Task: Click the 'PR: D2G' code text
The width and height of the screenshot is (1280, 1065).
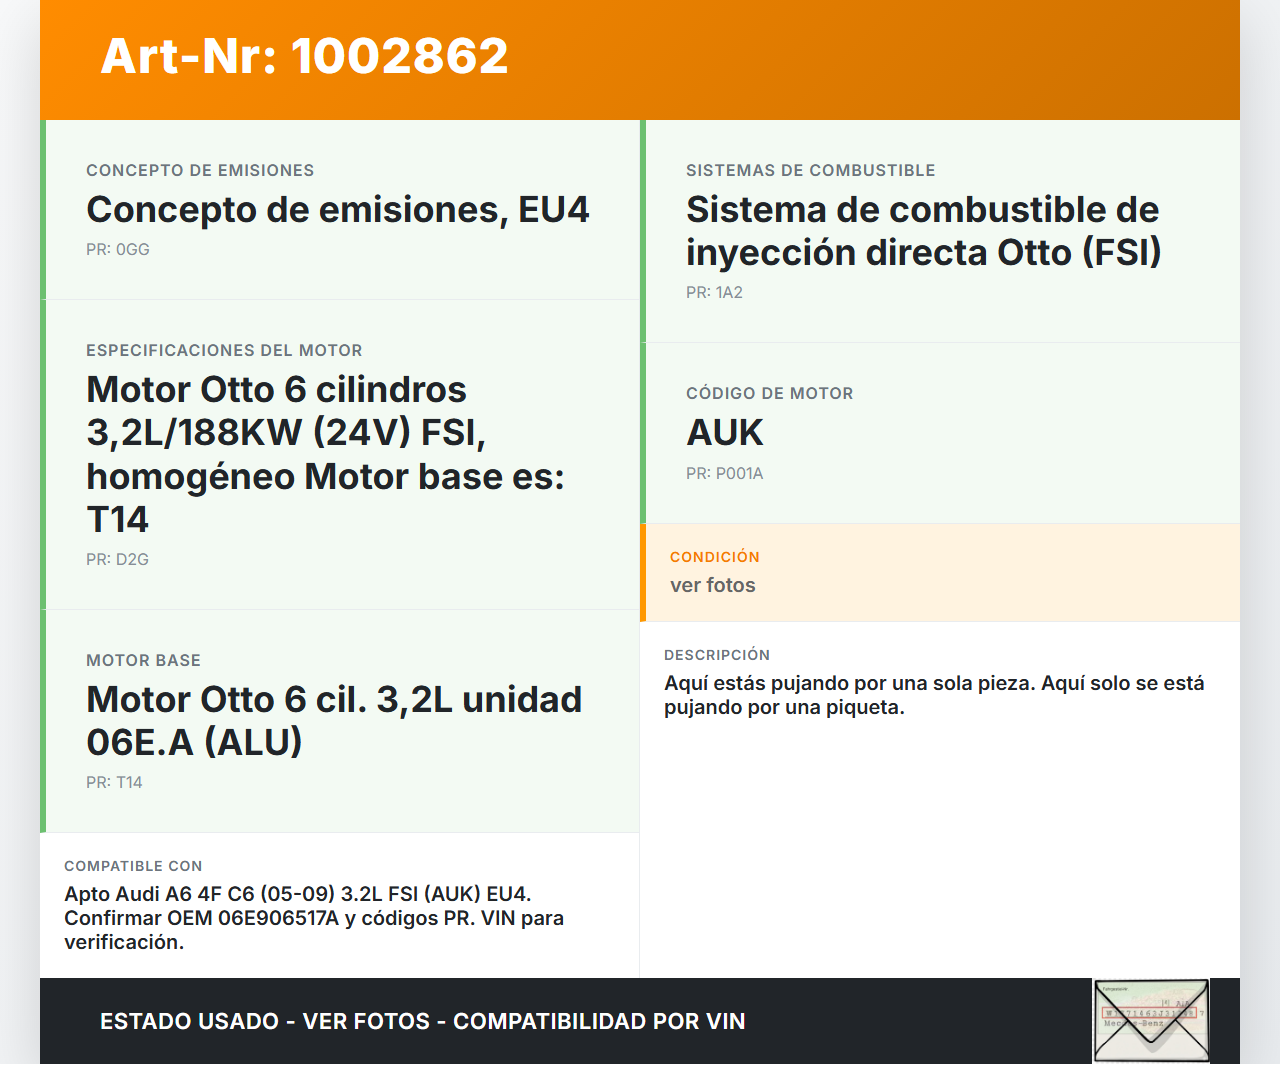Action: (x=117, y=560)
